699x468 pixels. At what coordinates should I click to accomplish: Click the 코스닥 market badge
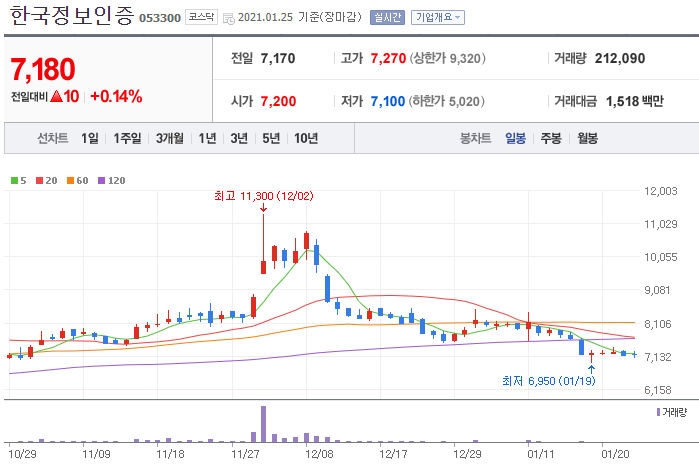pyautogui.click(x=201, y=17)
